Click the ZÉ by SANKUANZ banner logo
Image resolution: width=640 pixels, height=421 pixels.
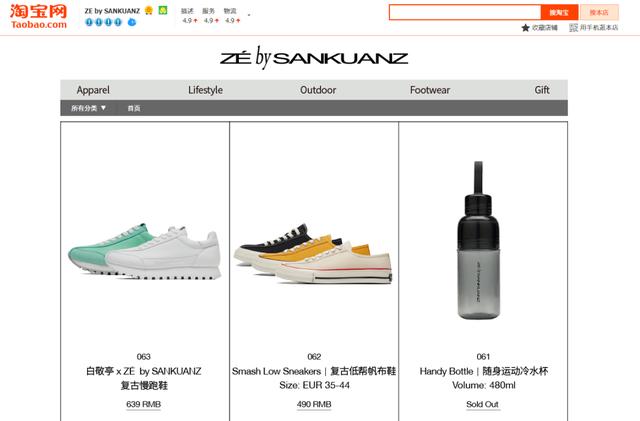[314, 58]
